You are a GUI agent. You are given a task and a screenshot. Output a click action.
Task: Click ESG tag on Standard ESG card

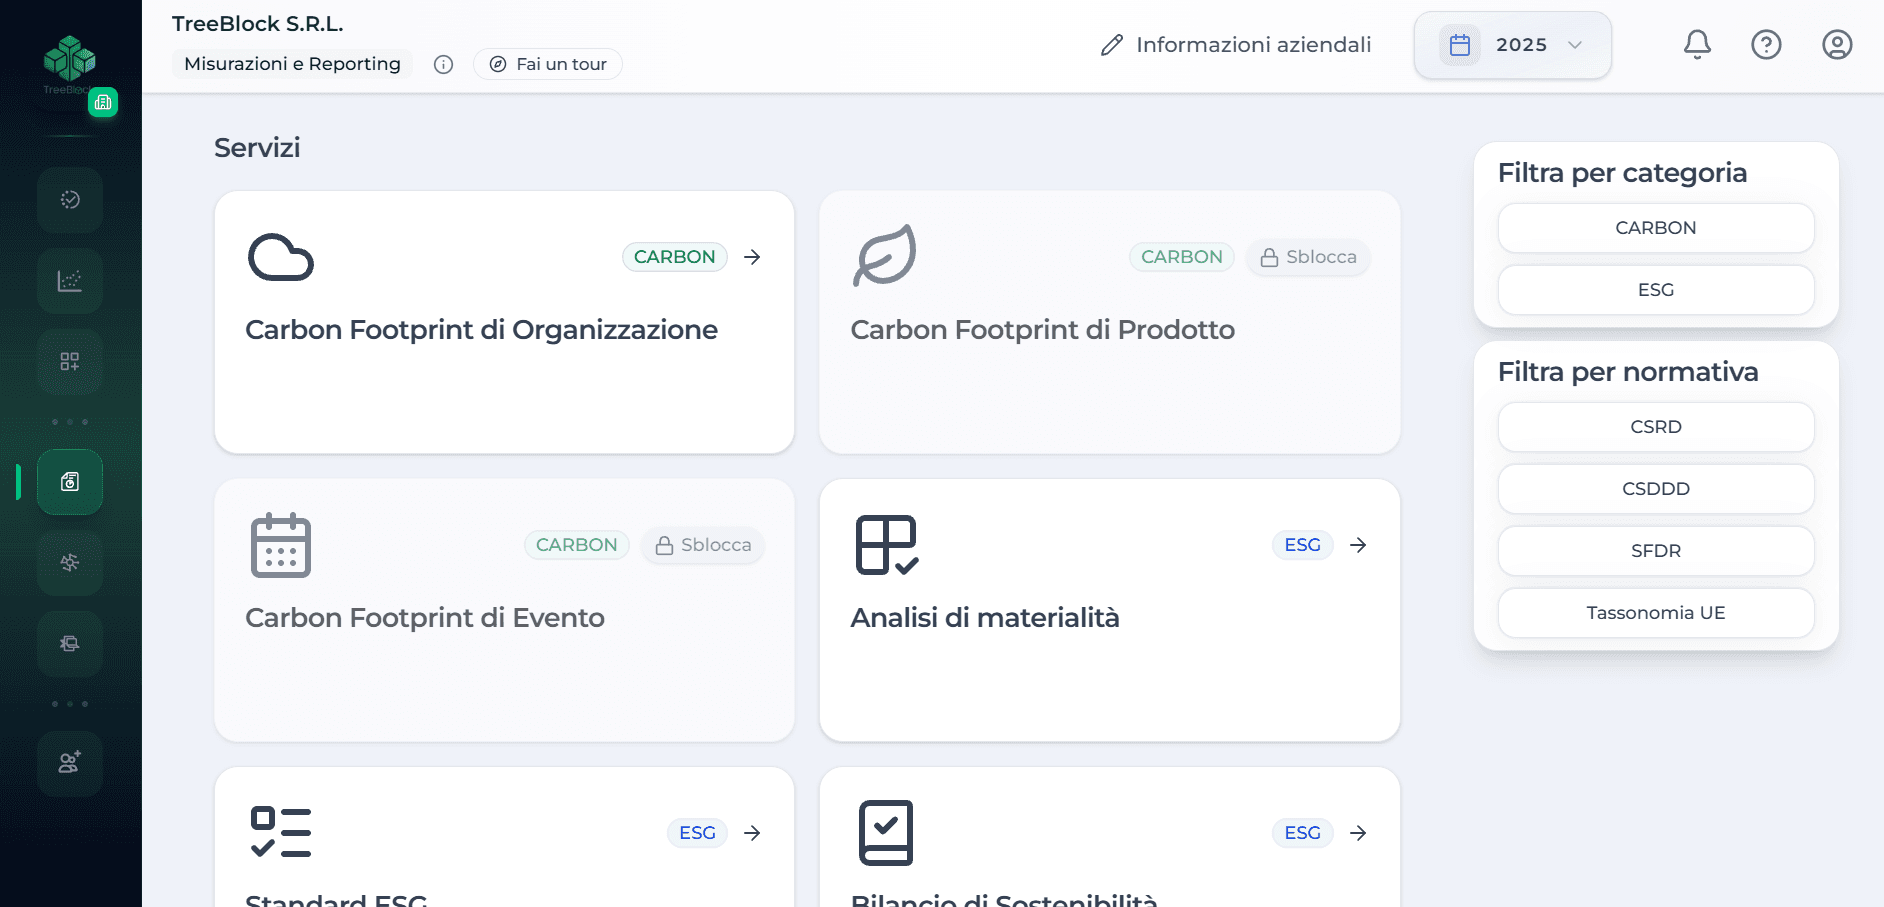(697, 833)
